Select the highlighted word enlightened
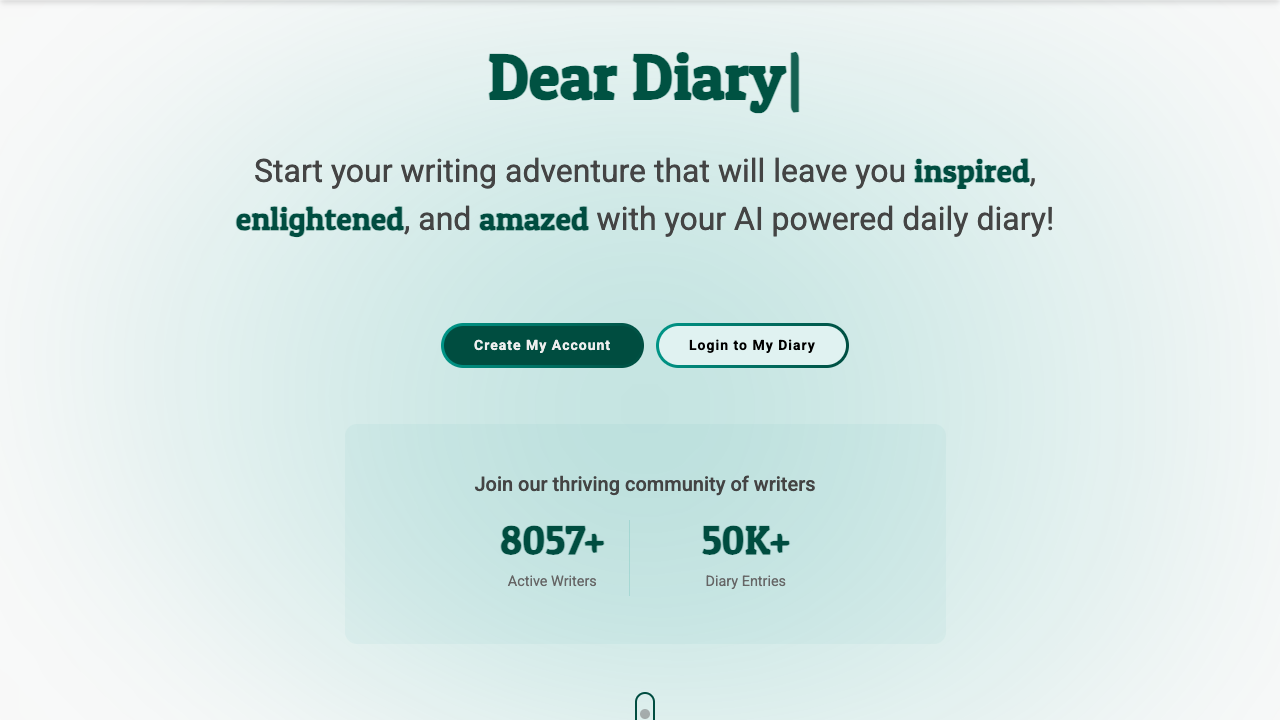 (x=318, y=219)
